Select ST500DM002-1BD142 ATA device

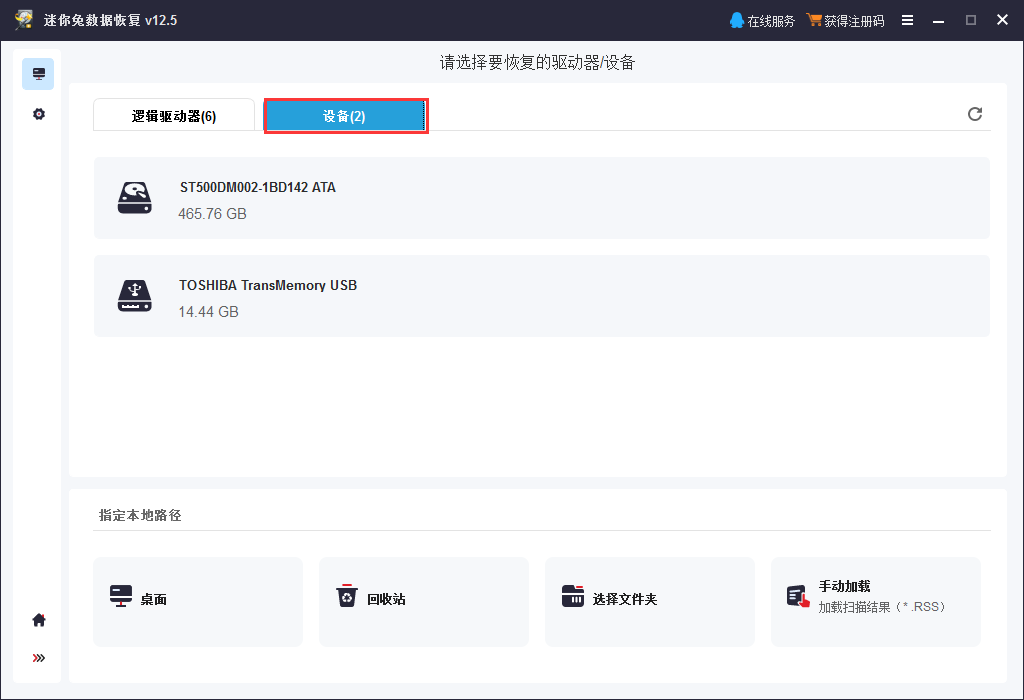[541, 198]
